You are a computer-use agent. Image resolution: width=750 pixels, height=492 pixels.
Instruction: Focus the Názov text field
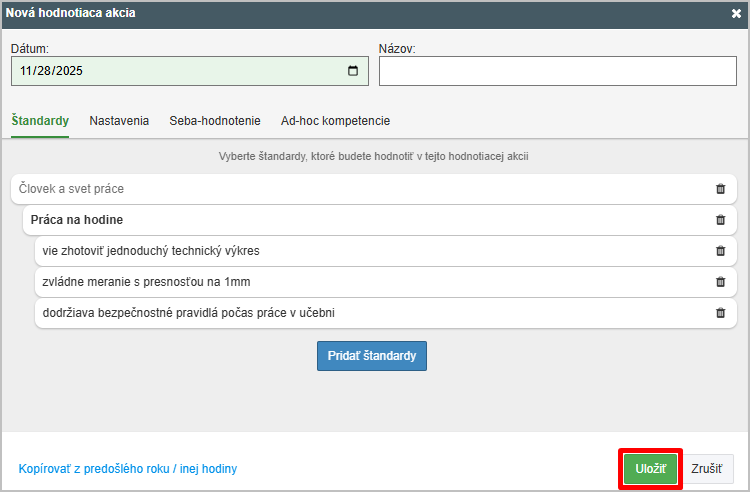(557, 71)
